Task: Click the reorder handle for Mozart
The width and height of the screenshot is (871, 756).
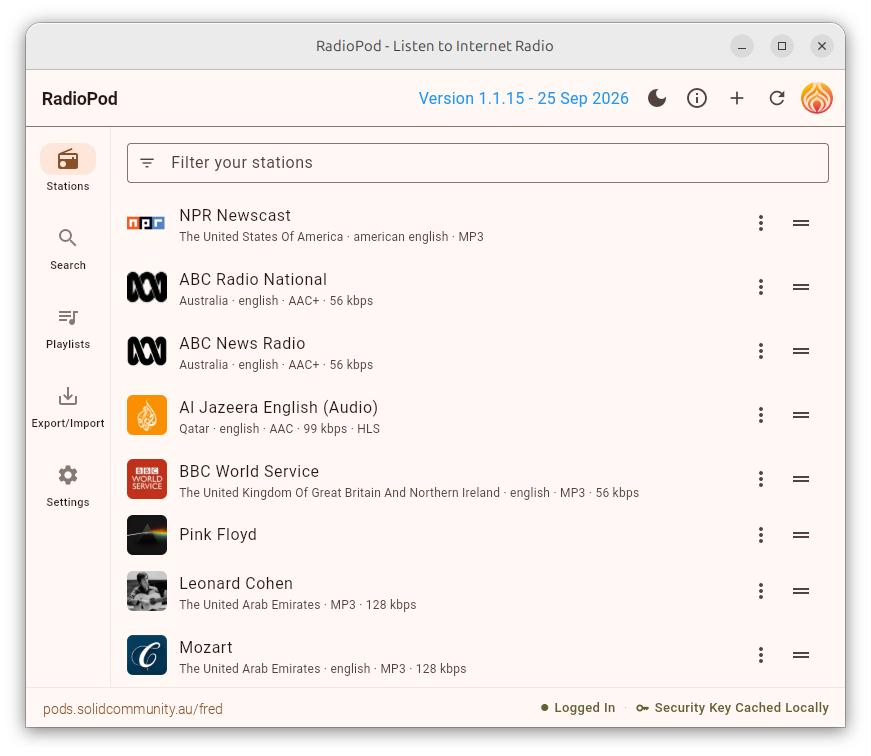Action: 800,655
